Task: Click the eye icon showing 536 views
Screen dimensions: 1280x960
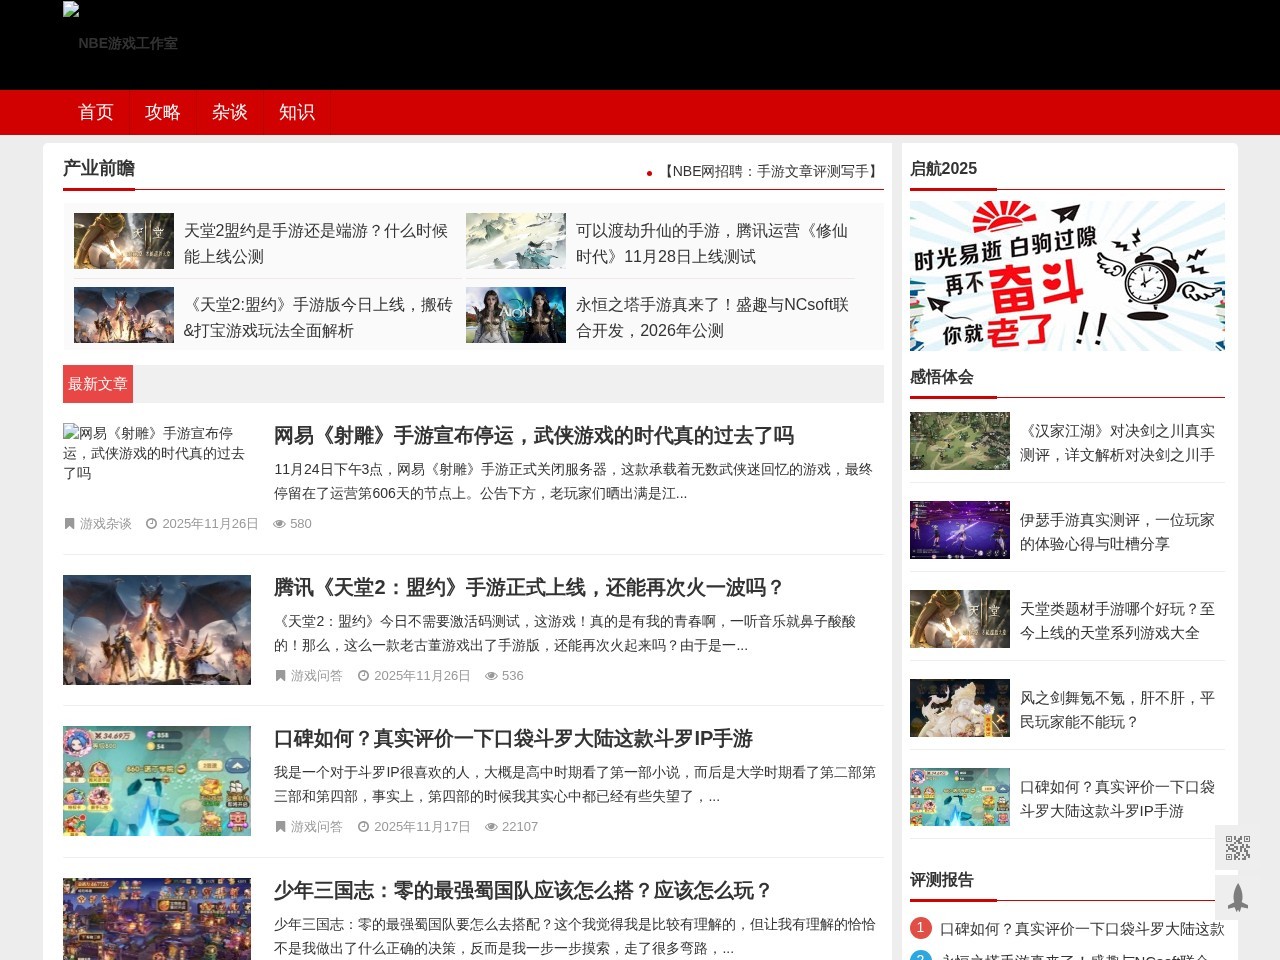Action: click(x=490, y=676)
